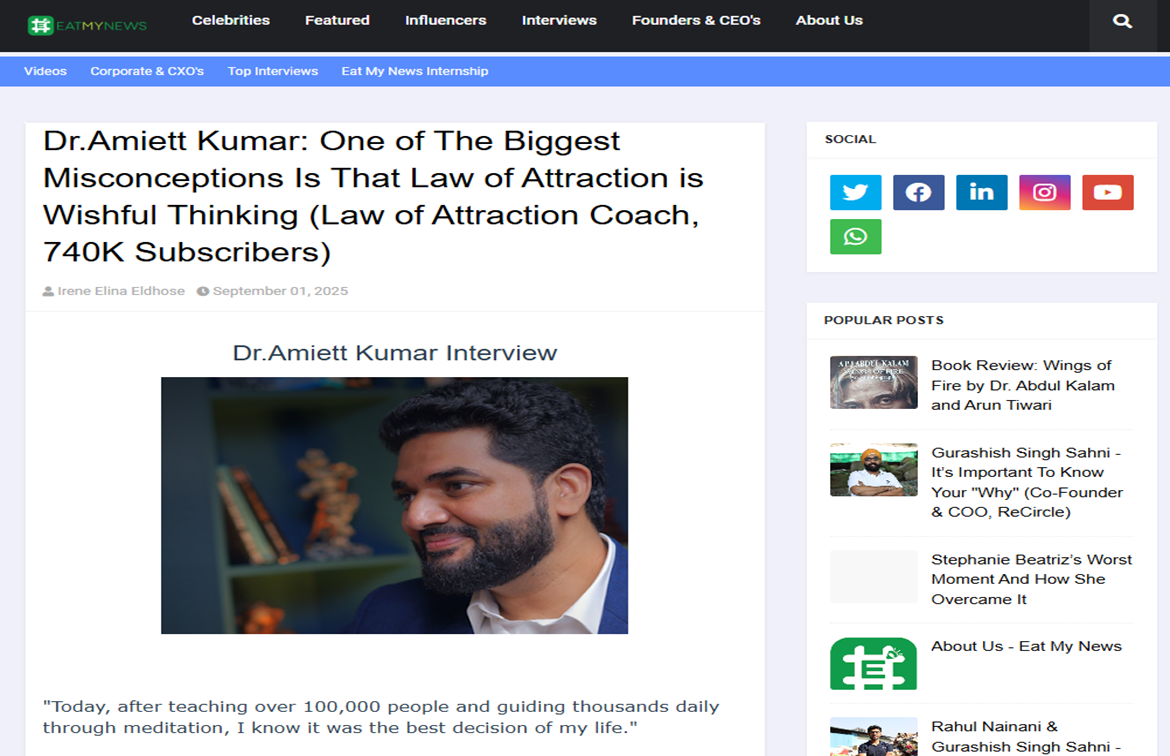Image resolution: width=1170 pixels, height=756 pixels.
Task: Open Wings of Fire book review post
Action: (1023, 385)
